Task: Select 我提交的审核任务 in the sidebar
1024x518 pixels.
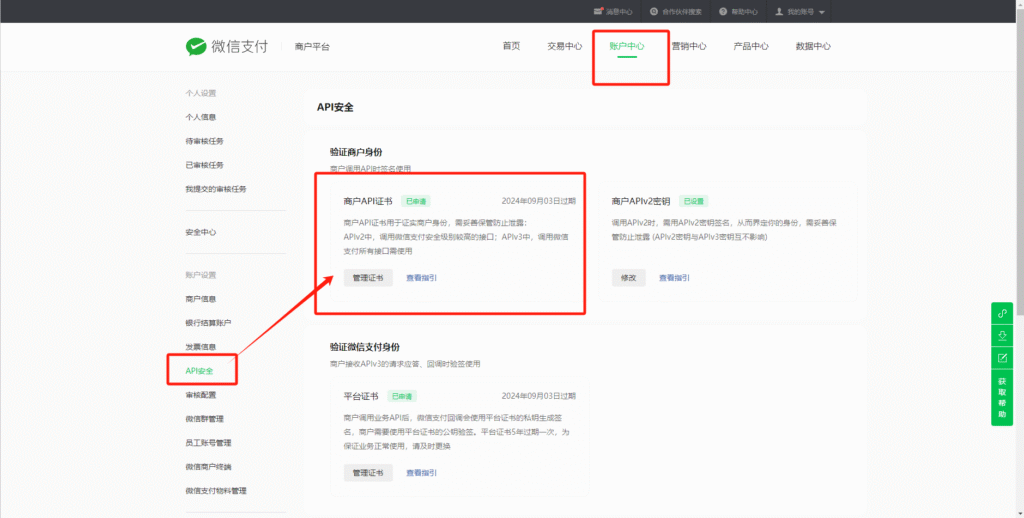Action: pyautogui.click(x=216, y=189)
